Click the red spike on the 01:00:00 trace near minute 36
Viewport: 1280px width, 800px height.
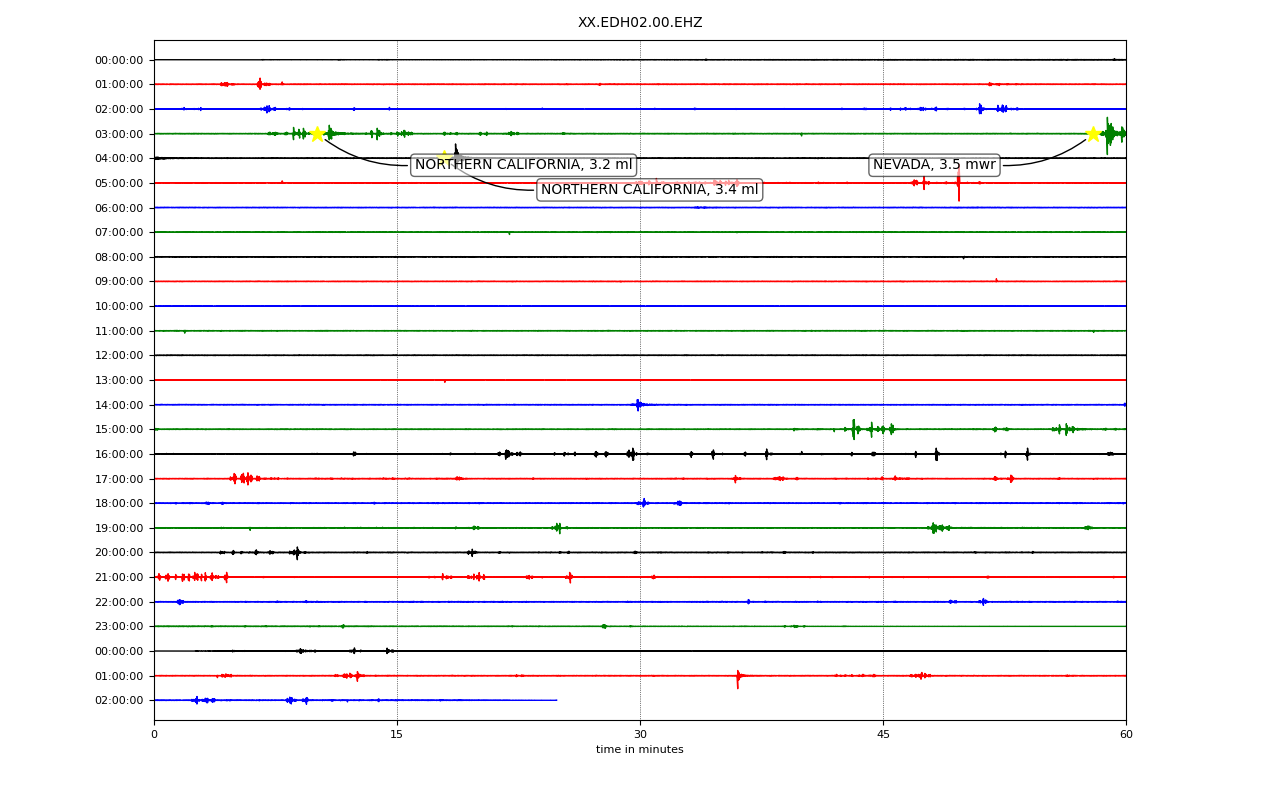738,678
